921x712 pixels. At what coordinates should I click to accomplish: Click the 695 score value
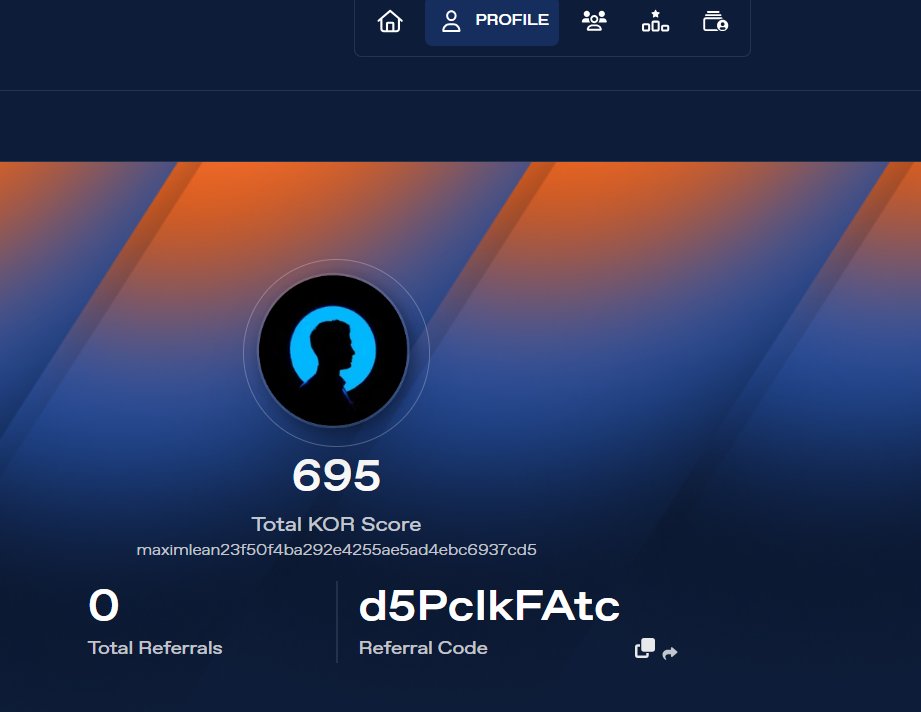click(x=337, y=475)
